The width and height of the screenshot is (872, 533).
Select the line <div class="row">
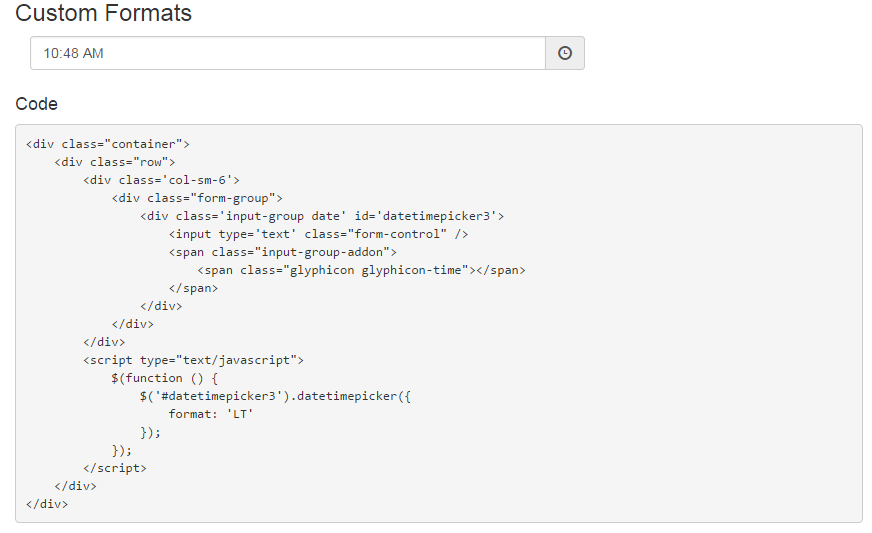(x=115, y=162)
